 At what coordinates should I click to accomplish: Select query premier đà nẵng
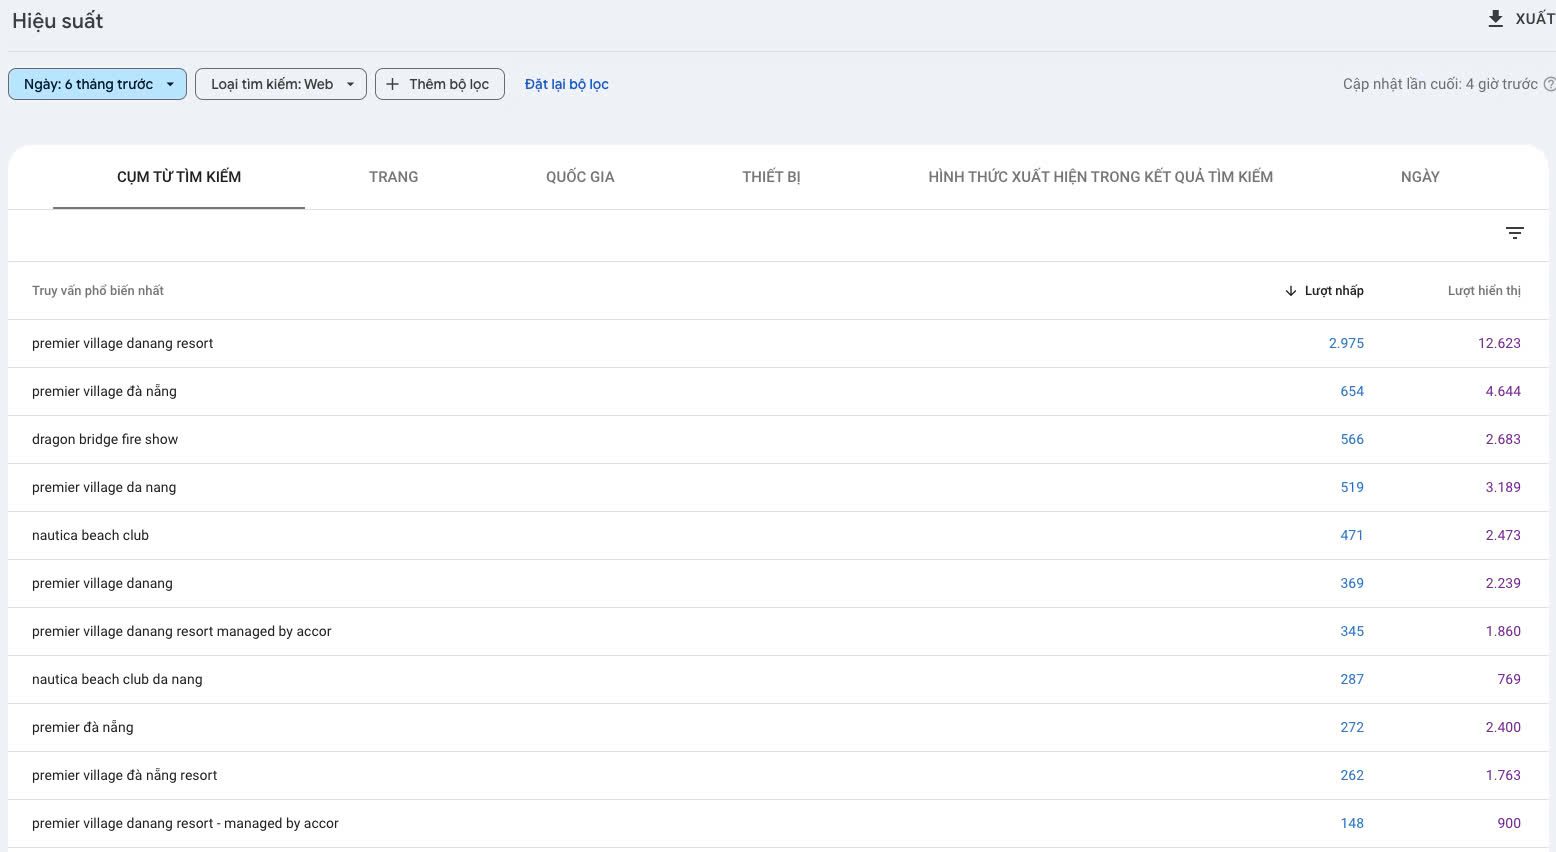83,727
